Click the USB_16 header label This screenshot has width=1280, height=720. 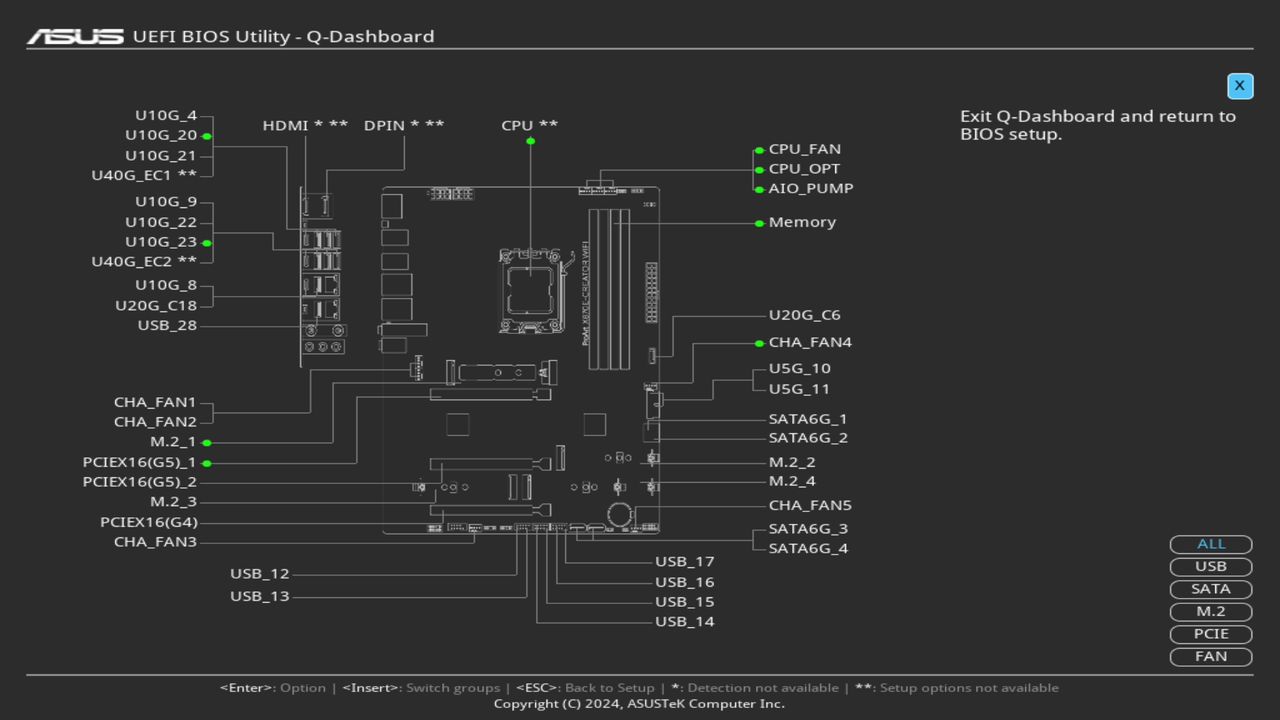click(x=685, y=582)
